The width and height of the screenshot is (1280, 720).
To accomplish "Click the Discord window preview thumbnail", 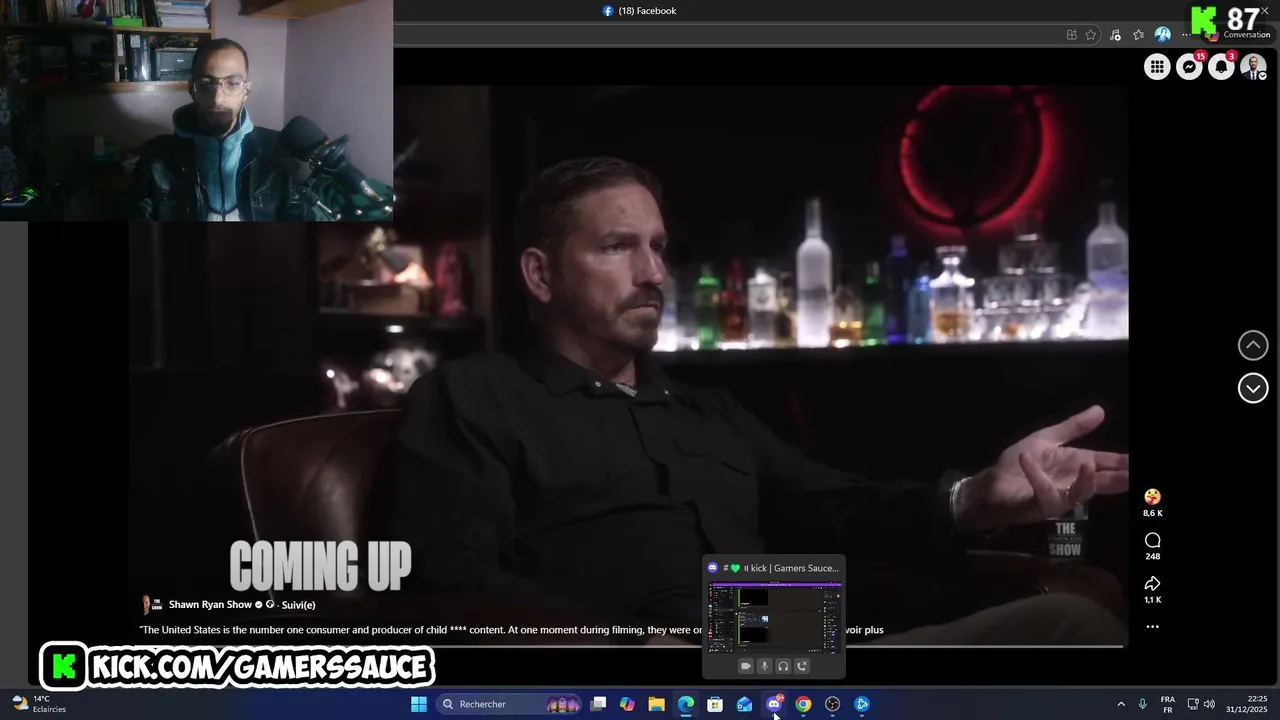I will click(x=775, y=616).
